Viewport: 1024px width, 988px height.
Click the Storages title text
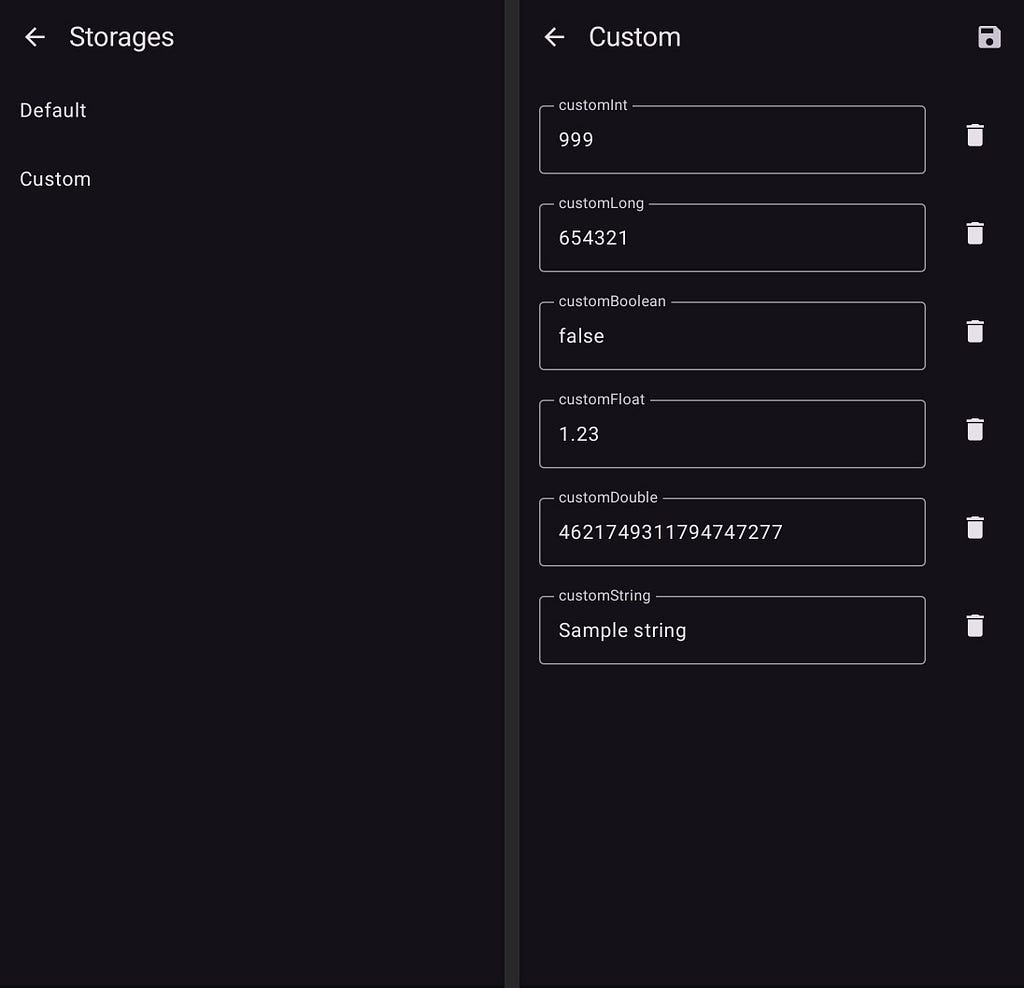coord(121,37)
